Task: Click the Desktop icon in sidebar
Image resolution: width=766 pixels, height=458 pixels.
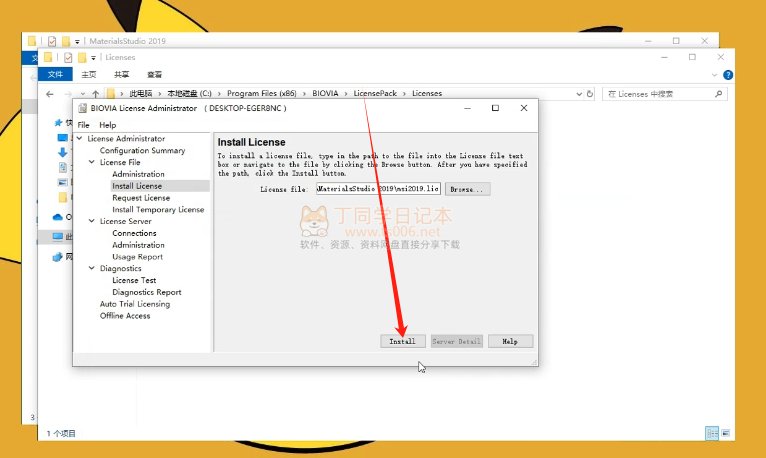Action: tap(63, 138)
